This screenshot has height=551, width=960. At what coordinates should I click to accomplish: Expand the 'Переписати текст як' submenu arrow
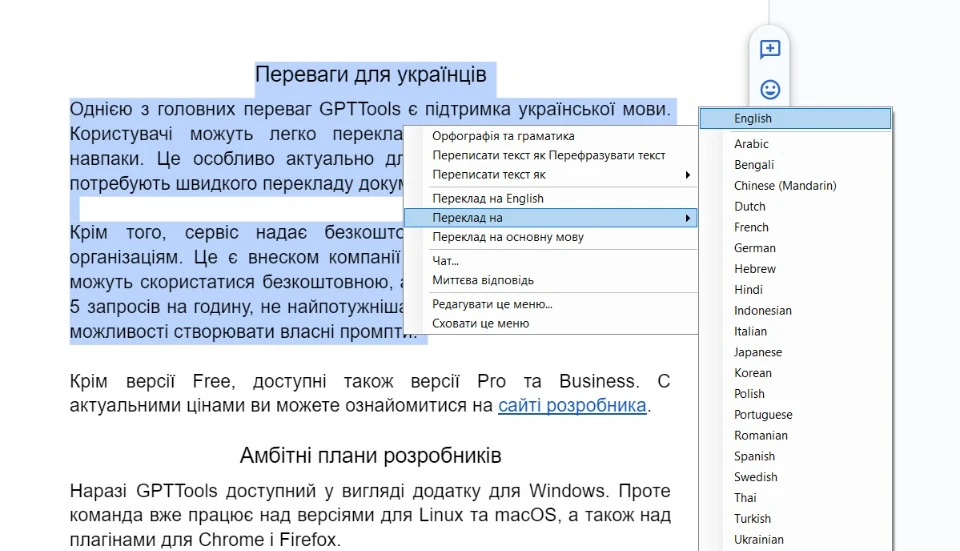point(687,175)
